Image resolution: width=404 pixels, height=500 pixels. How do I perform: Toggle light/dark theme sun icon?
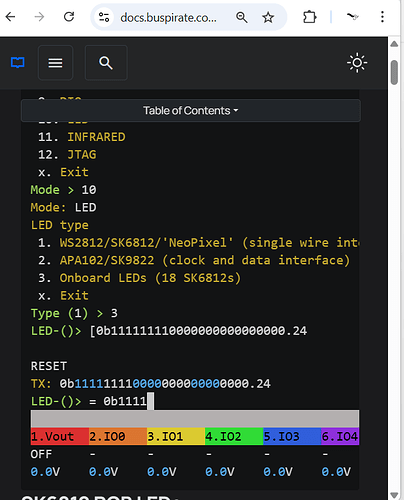[357, 63]
